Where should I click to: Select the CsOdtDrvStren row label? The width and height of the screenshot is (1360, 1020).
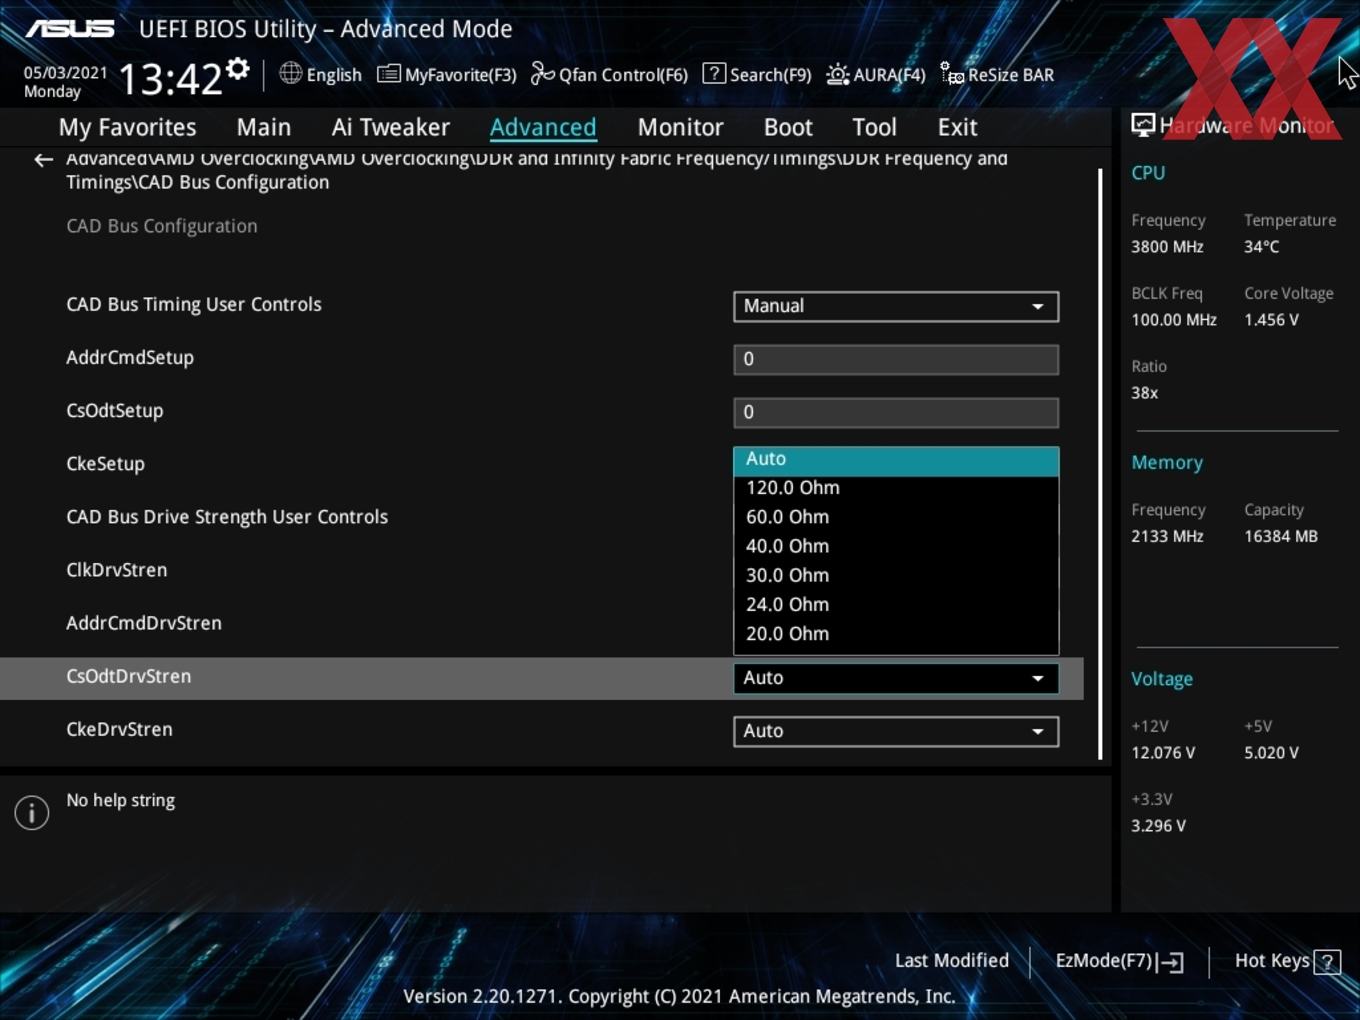128,676
